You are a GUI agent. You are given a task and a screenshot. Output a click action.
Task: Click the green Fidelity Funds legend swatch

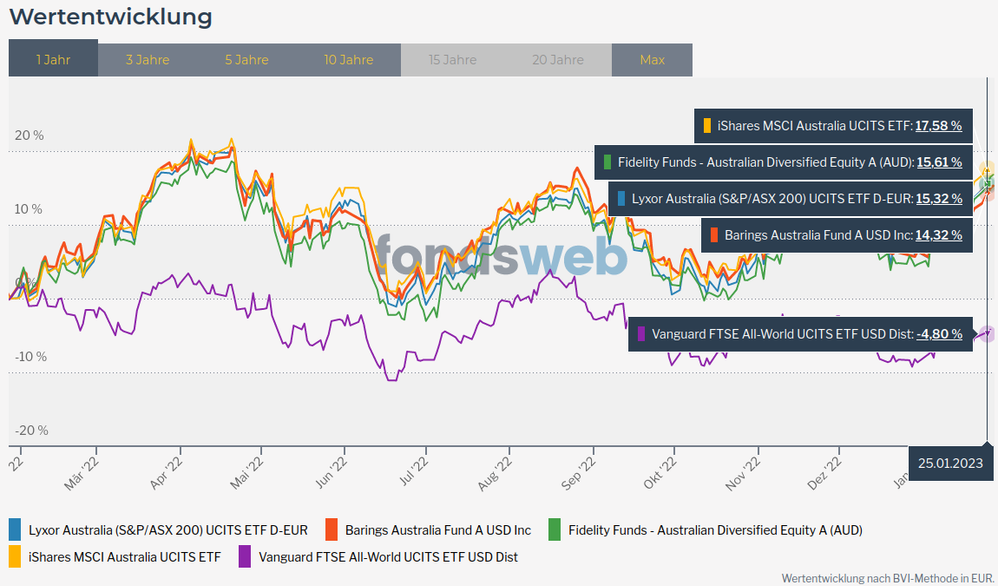pyautogui.click(x=554, y=529)
